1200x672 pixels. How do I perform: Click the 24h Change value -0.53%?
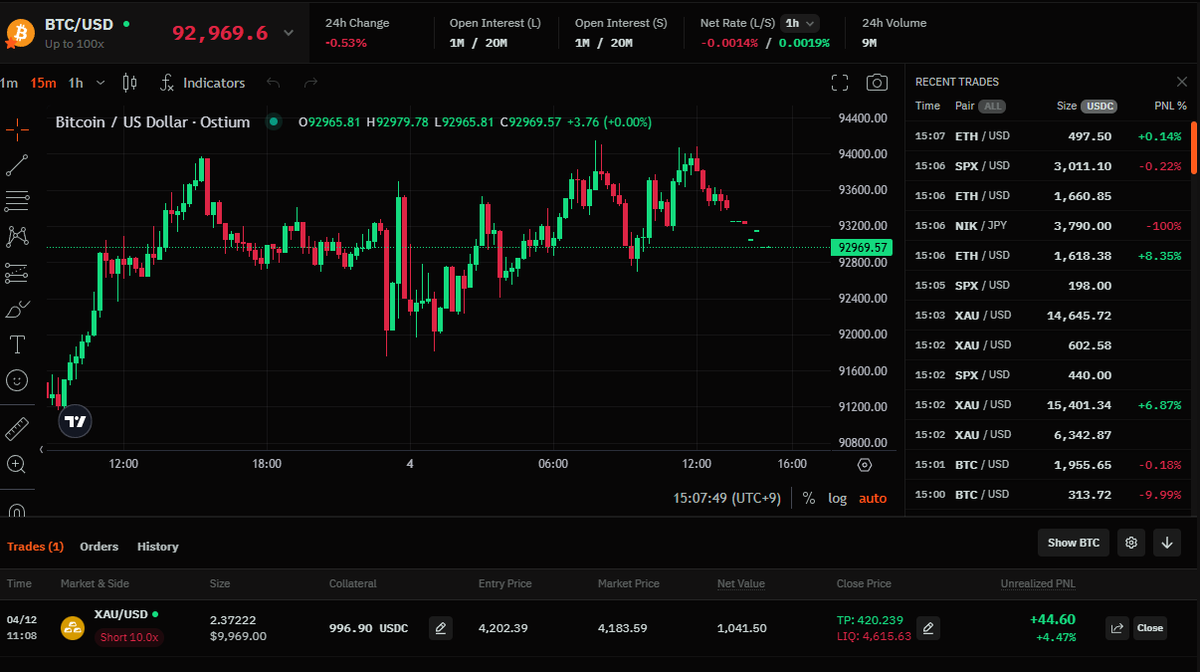(346, 43)
